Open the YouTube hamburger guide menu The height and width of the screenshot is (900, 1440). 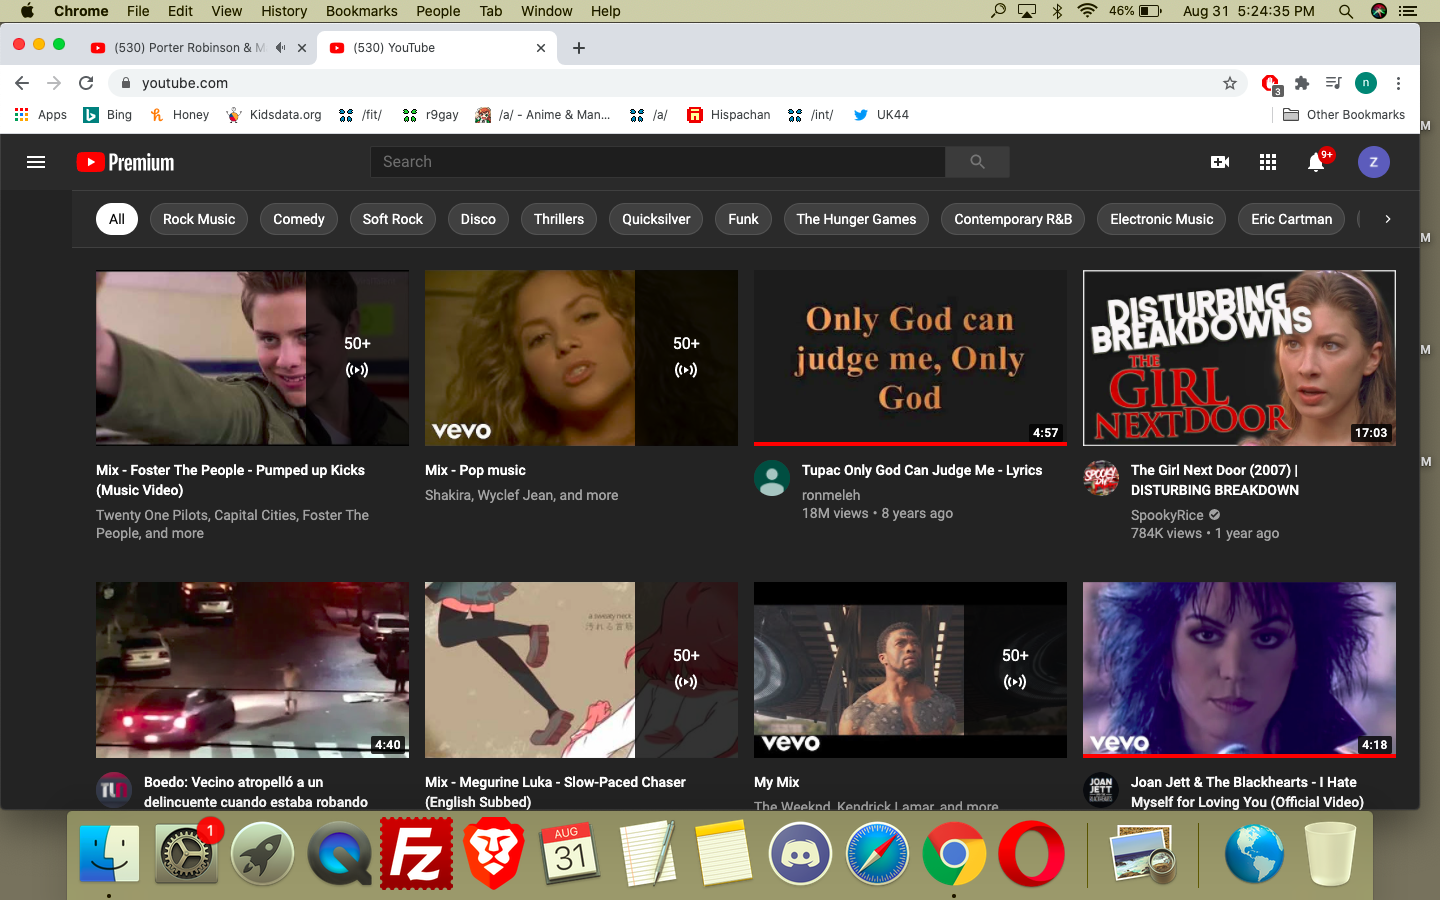[36, 162]
